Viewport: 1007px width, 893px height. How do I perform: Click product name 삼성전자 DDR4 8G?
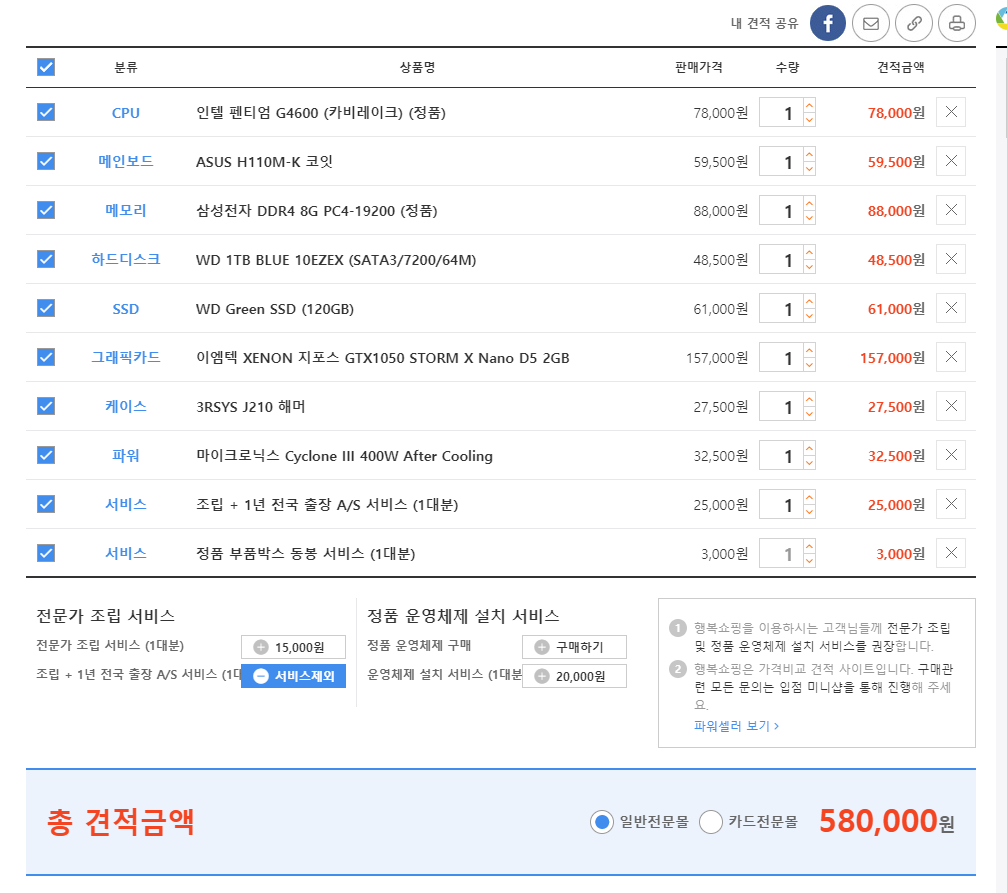click(317, 211)
